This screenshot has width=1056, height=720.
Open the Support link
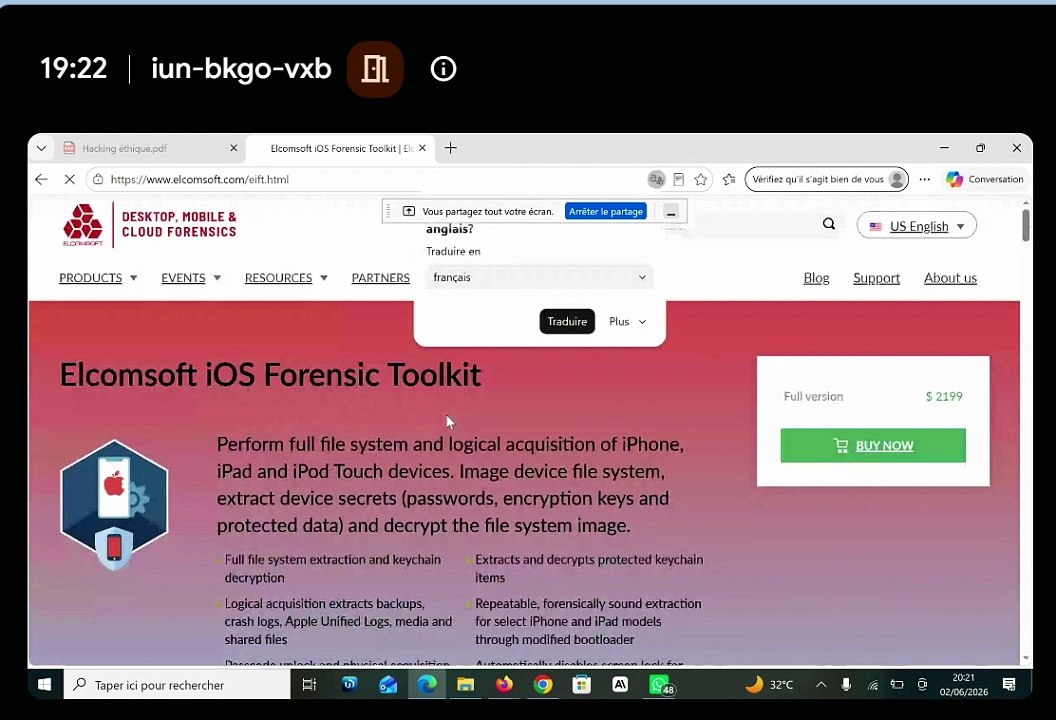click(876, 278)
